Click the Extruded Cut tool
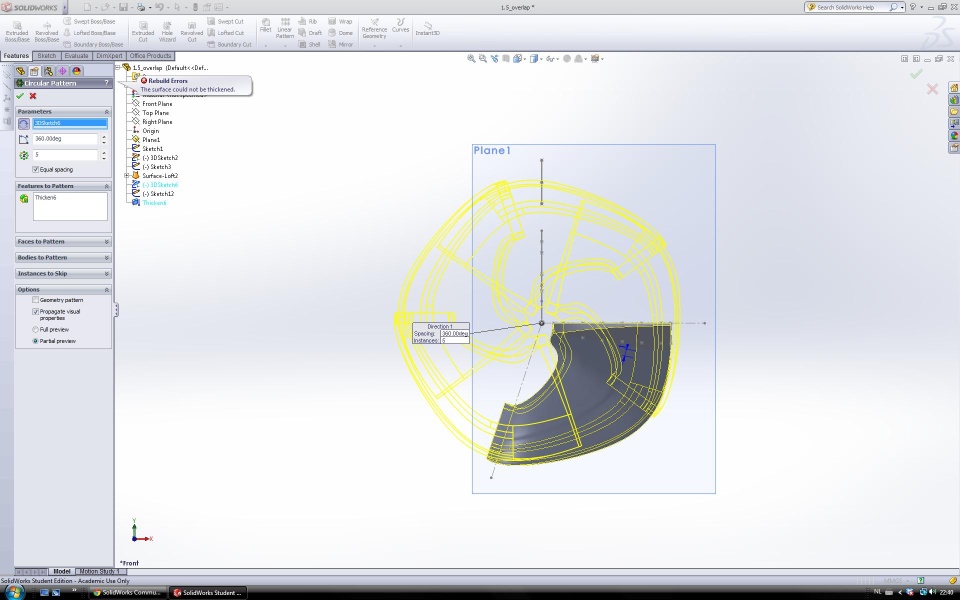The width and height of the screenshot is (960, 600). click(143, 32)
